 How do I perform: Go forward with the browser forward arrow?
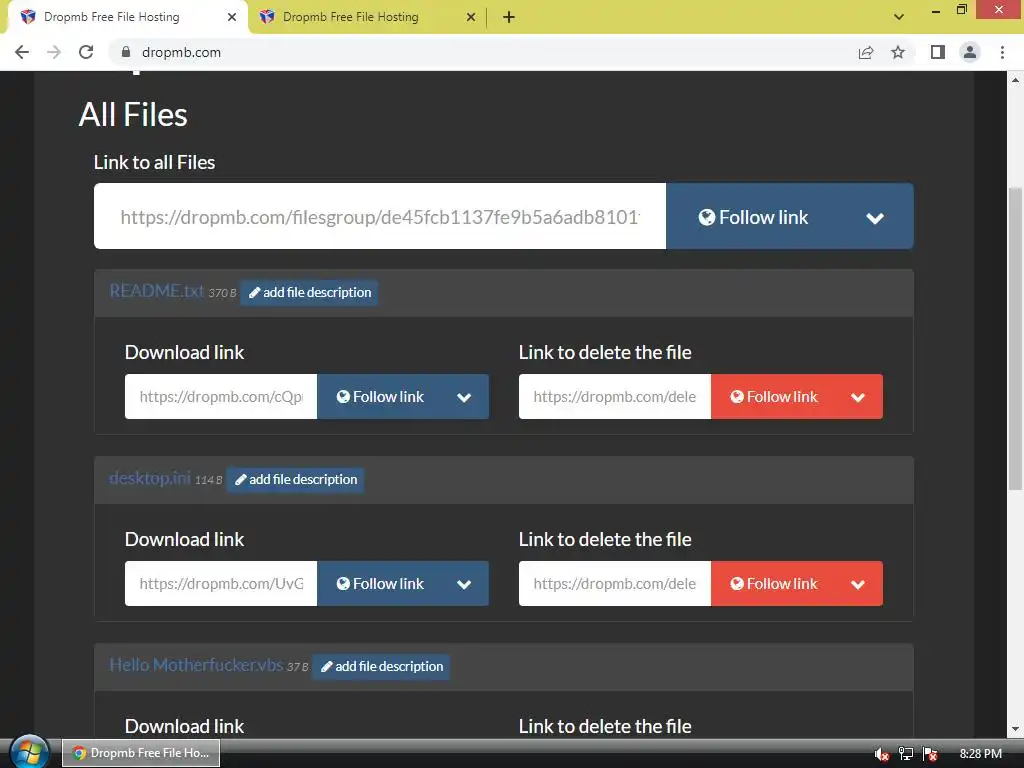(x=54, y=52)
